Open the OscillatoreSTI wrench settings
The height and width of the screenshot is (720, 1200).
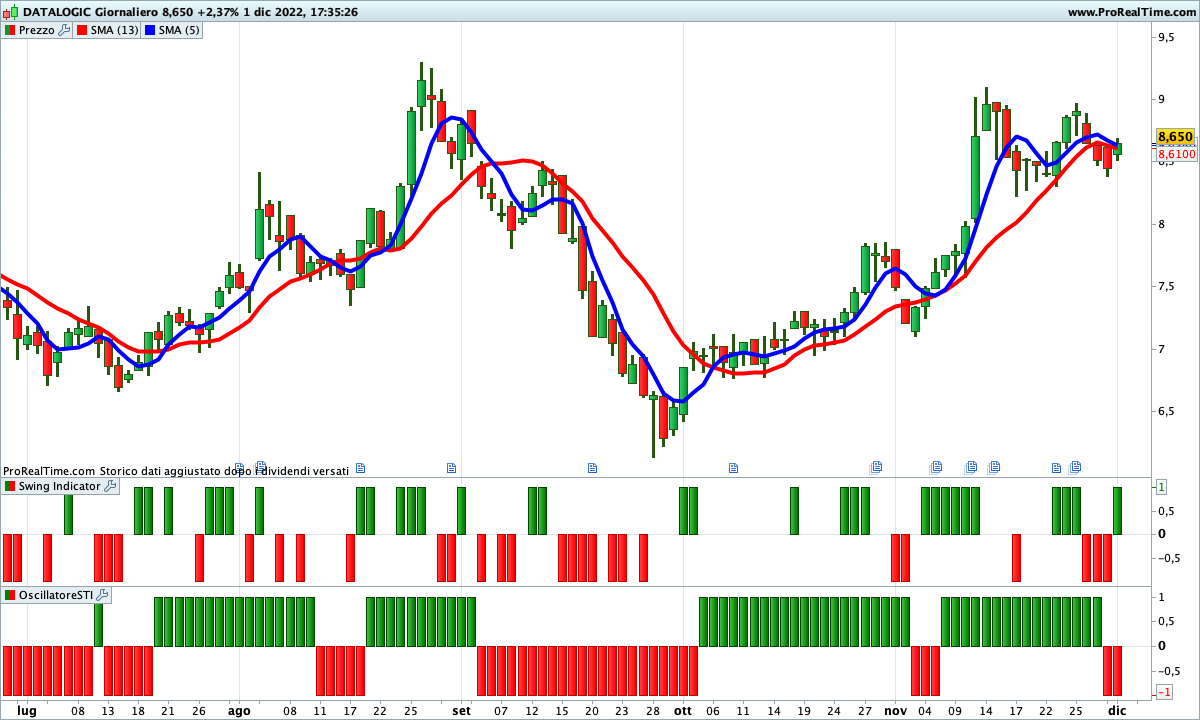point(103,595)
